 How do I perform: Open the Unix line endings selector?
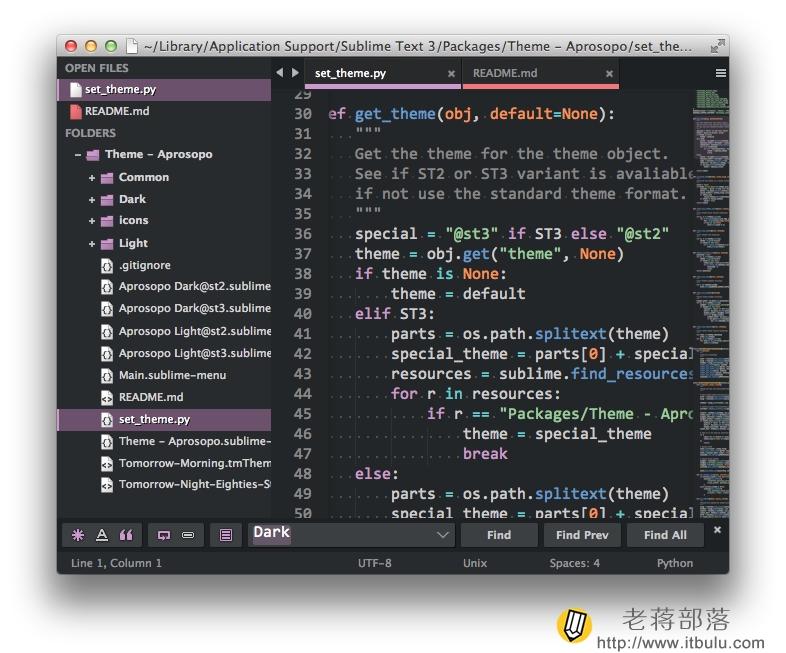(475, 563)
